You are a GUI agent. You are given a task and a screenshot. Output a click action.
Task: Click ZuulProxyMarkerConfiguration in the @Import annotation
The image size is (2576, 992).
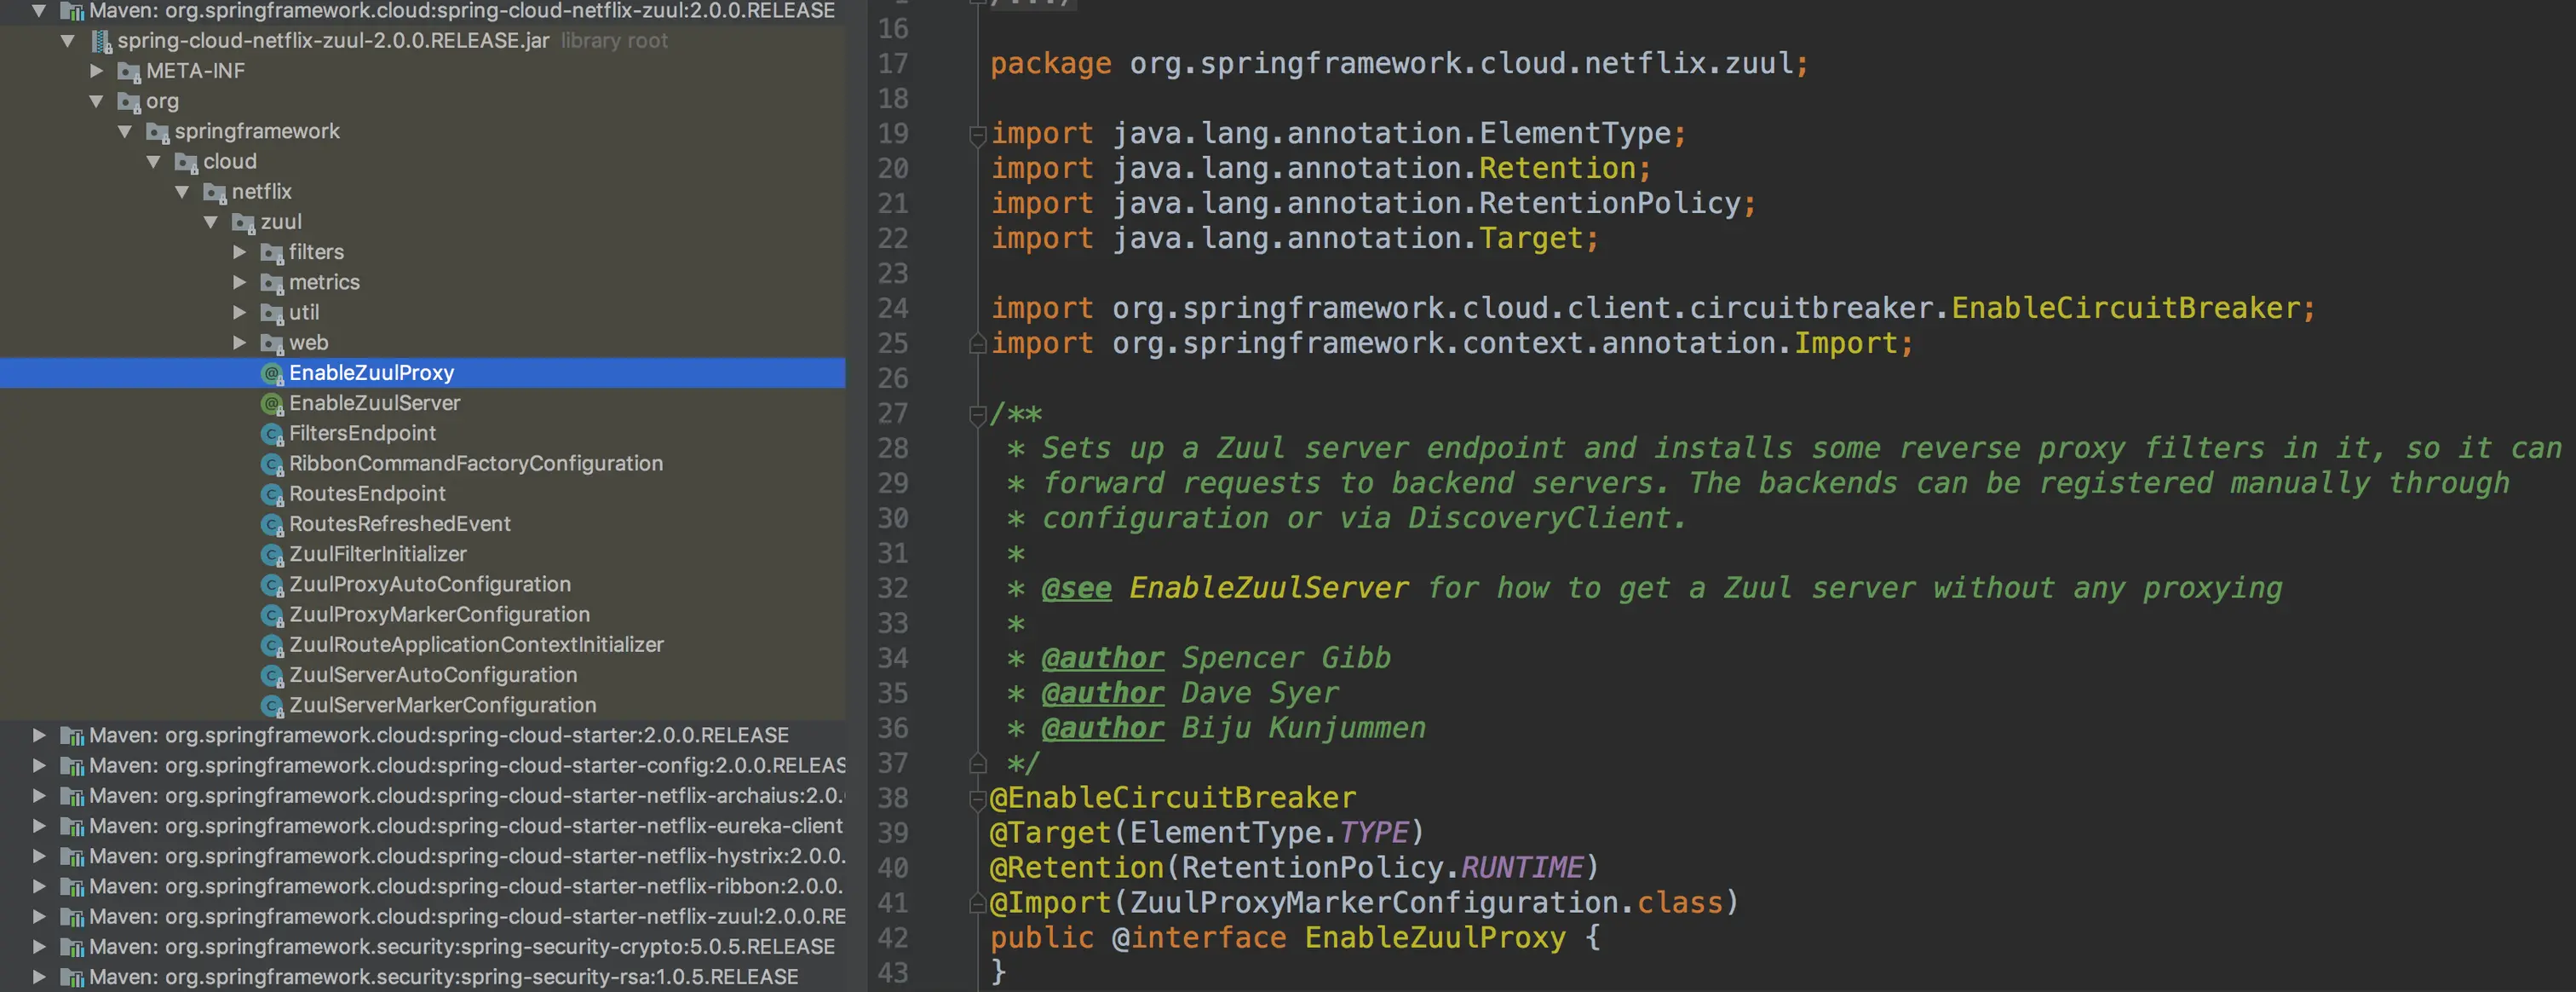[x=1374, y=903]
